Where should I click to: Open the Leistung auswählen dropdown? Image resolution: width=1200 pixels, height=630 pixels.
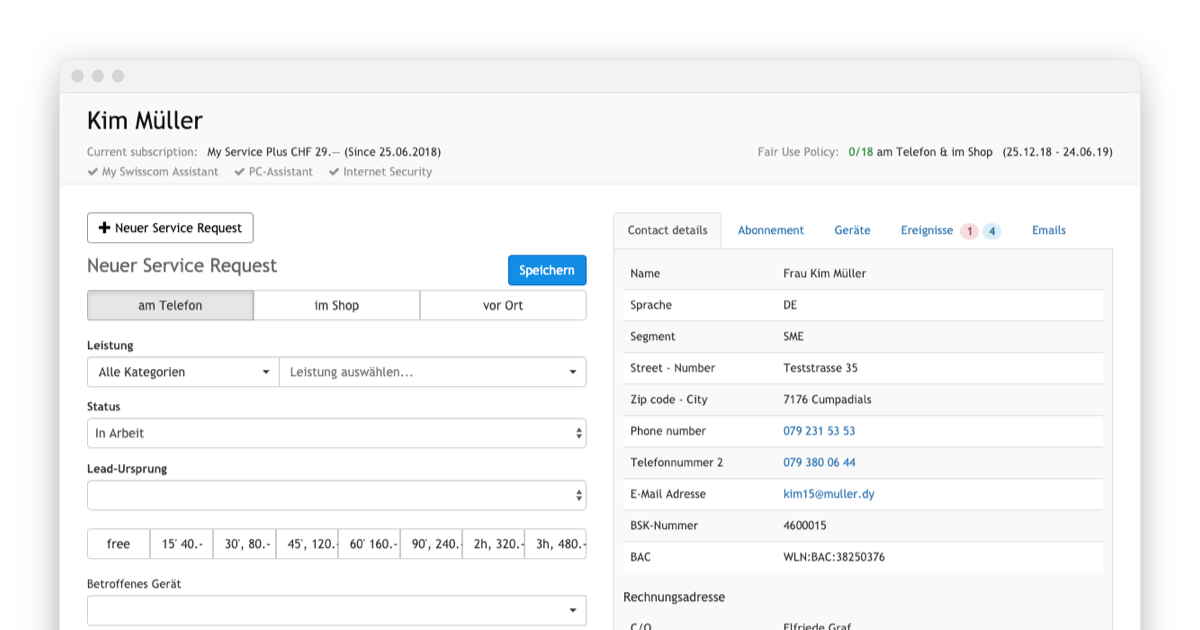coord(432,372)
